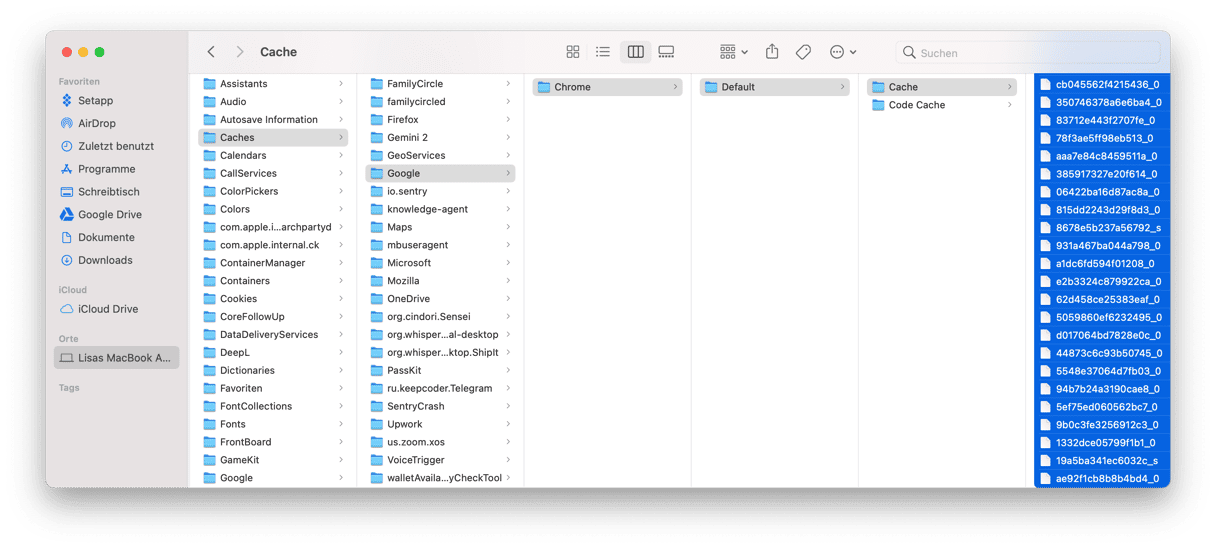Viewport: 1216px width, 548px height.
Task: Select the FamilyCircle folder
Action: pos(440,84)
